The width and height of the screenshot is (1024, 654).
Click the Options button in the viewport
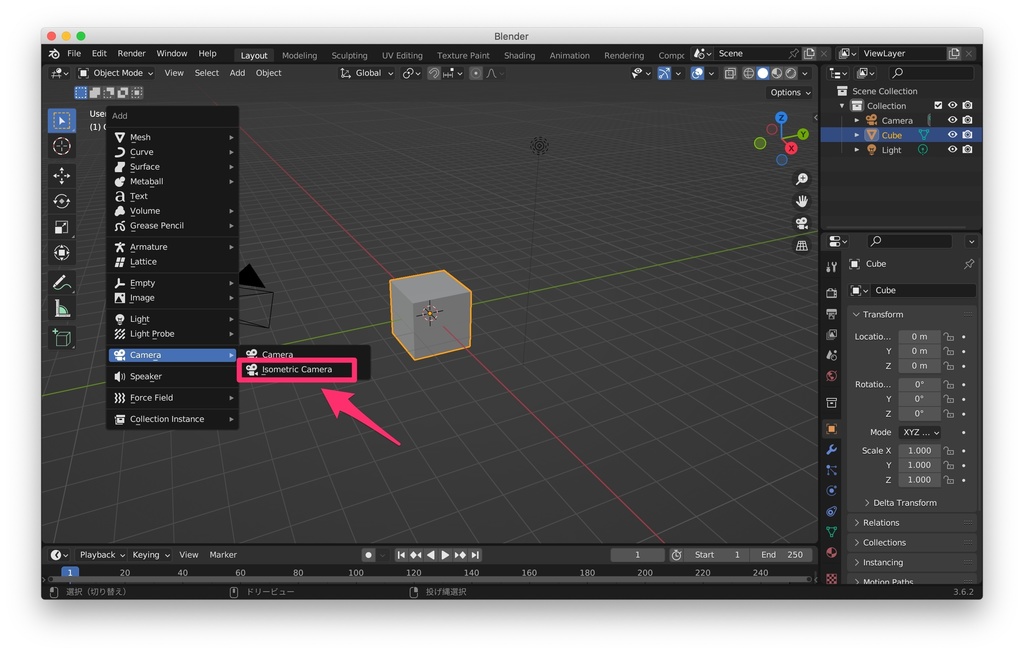pyautogui.click(x=789, y=92)
